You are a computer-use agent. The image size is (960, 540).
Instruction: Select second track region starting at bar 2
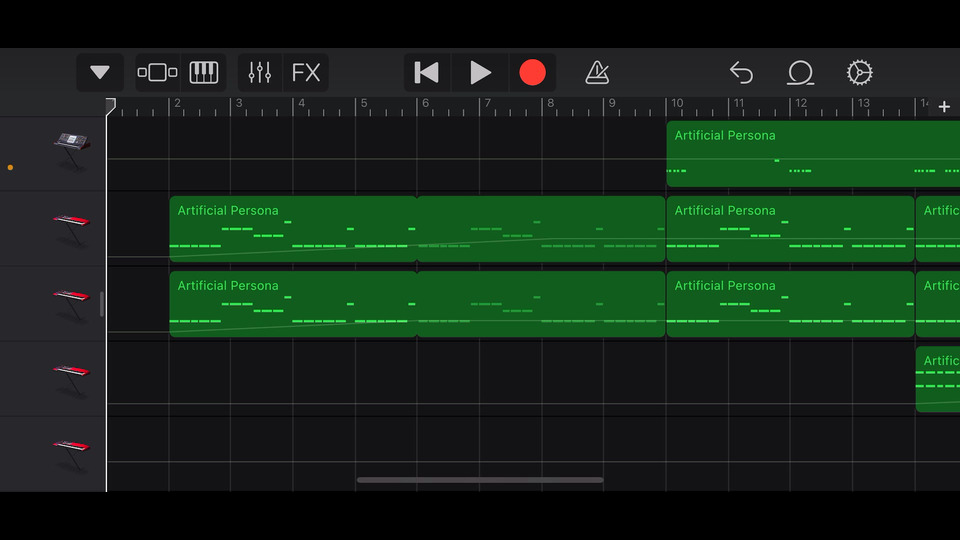coord(293,229)
